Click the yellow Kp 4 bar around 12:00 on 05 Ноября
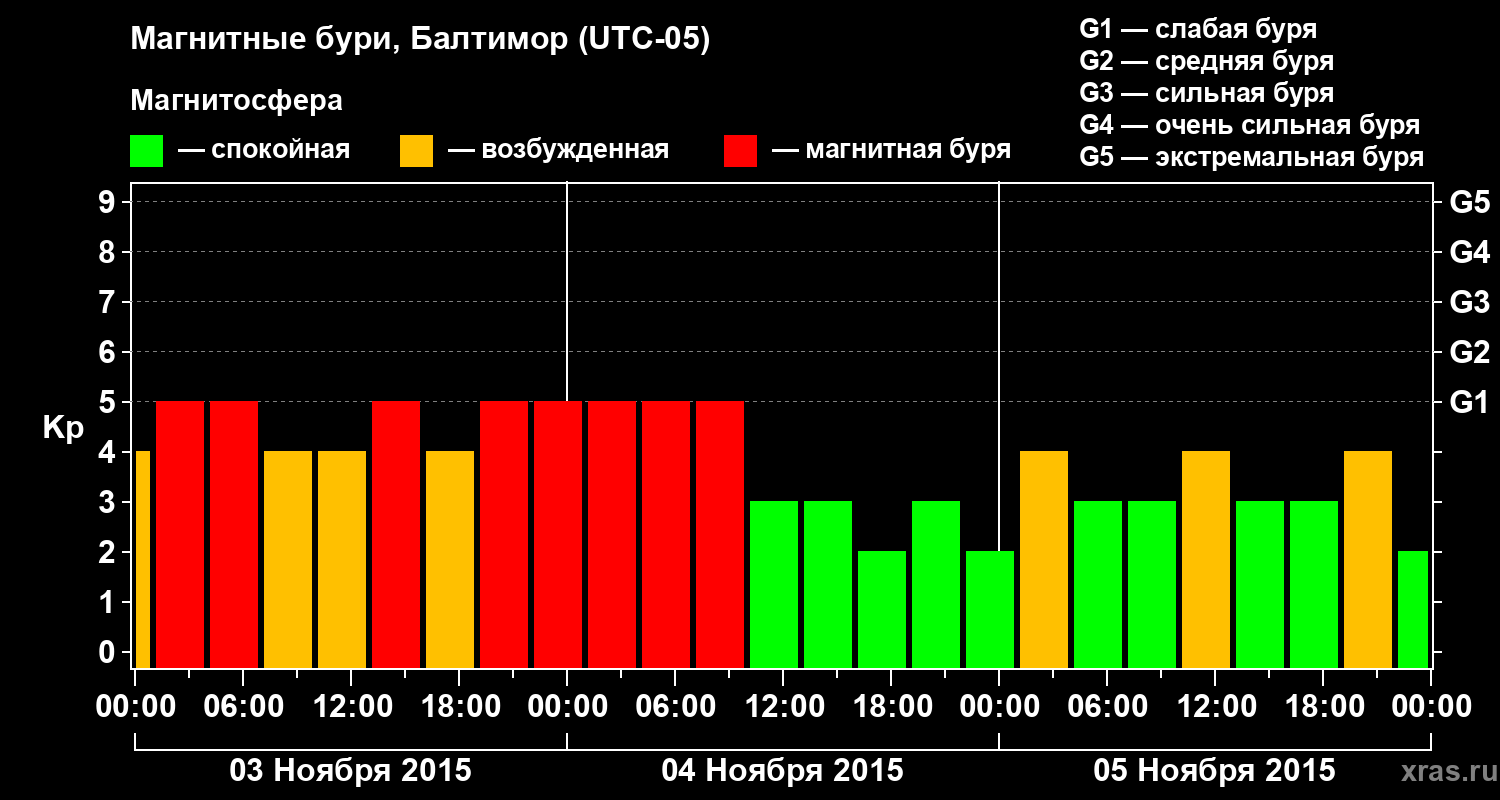The height and width of the screenshot is (800, 1500). click(x=1206, y=559)
